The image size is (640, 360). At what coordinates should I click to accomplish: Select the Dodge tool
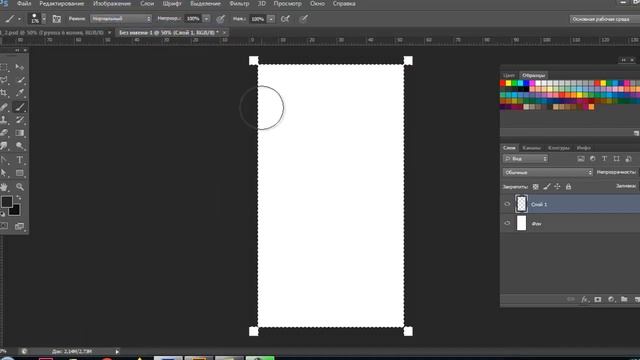coord(20,146)
